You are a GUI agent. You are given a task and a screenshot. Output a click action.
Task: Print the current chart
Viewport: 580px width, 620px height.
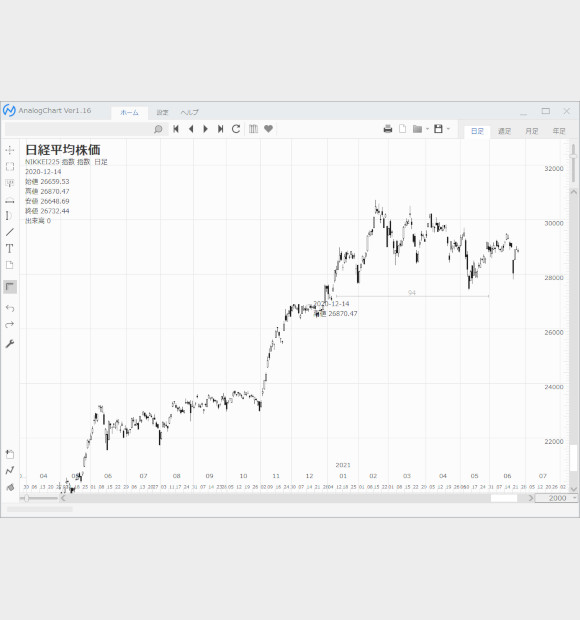click(x=388, y=129)
